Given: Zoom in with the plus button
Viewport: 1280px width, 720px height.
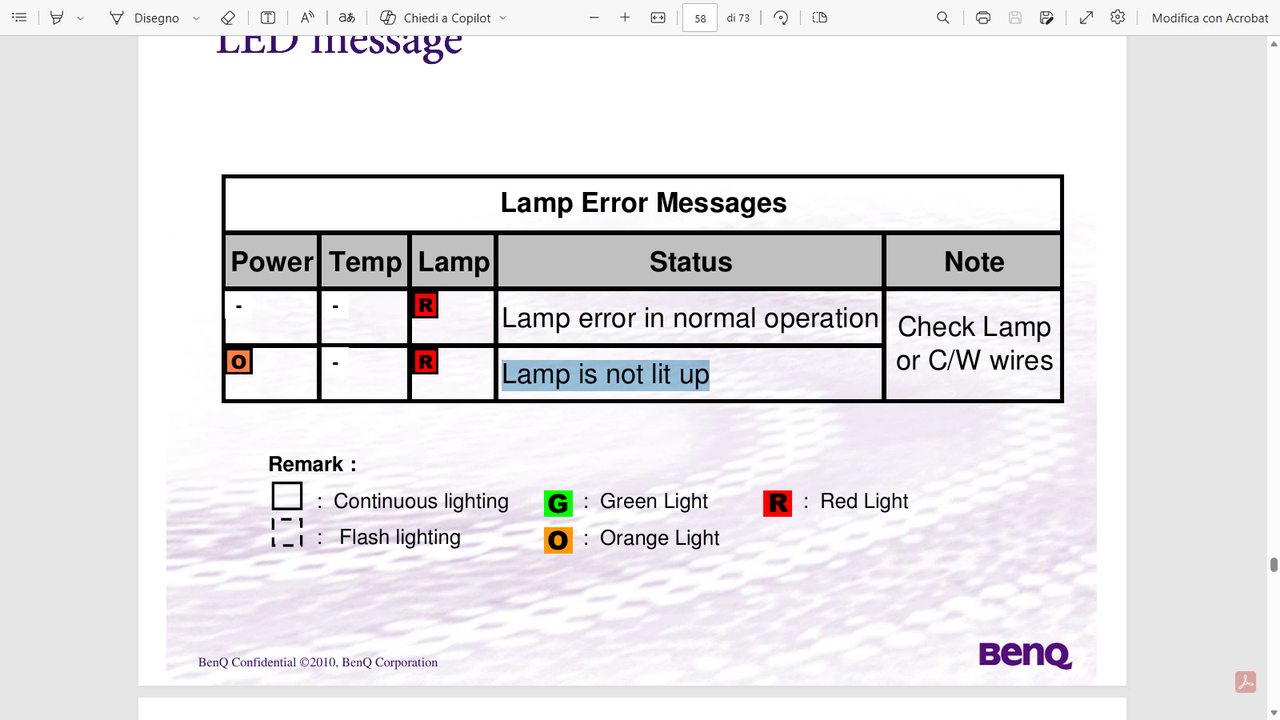Looking at the screenshot, I should 625,18.
